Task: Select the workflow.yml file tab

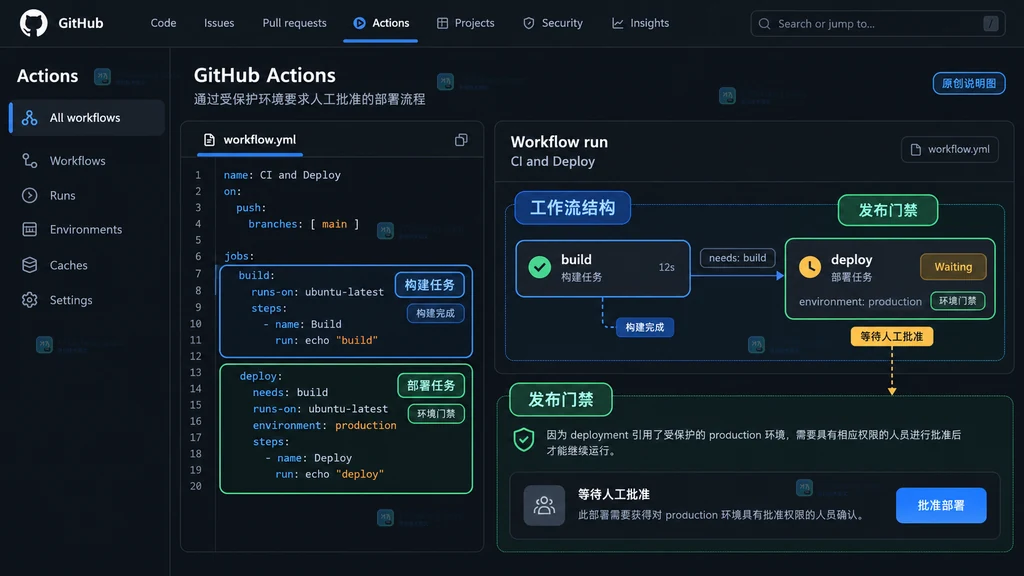Action: [249, 140]
